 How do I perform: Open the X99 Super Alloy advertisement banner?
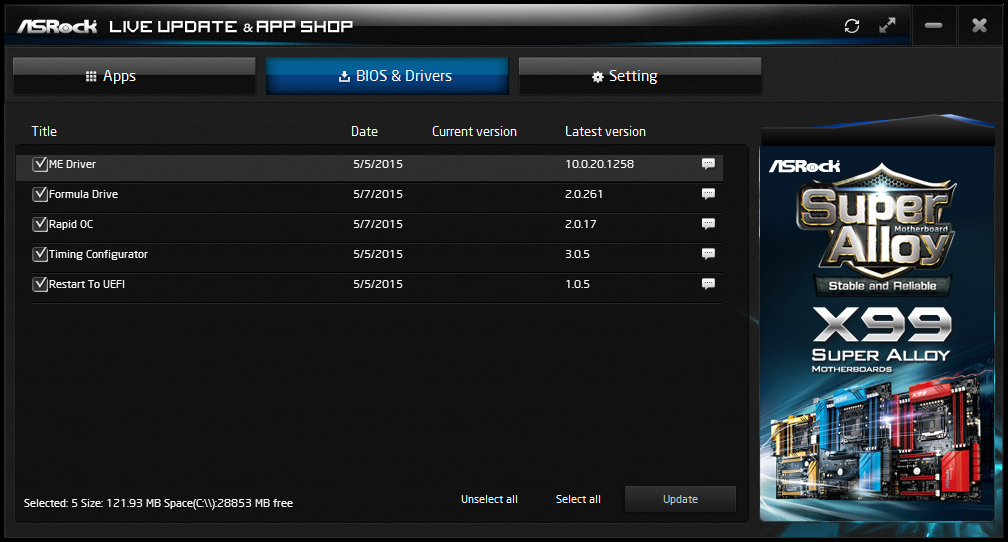tap(877, 333)
